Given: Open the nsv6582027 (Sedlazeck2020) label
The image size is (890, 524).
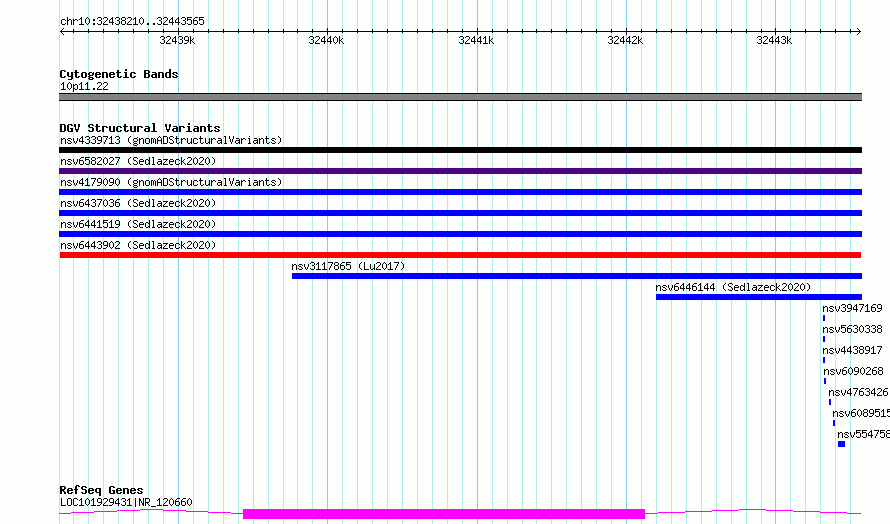Looking at the screenshot, I should click(138, 161).
